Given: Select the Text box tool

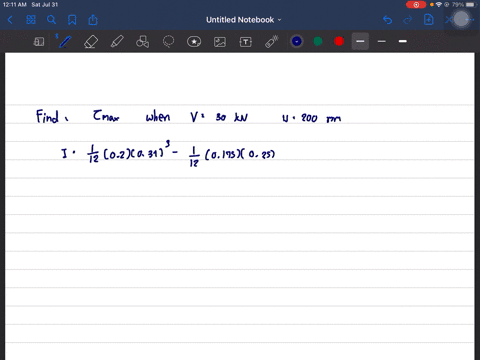Looking at the screenshot, I should click(x=246, y=42).
